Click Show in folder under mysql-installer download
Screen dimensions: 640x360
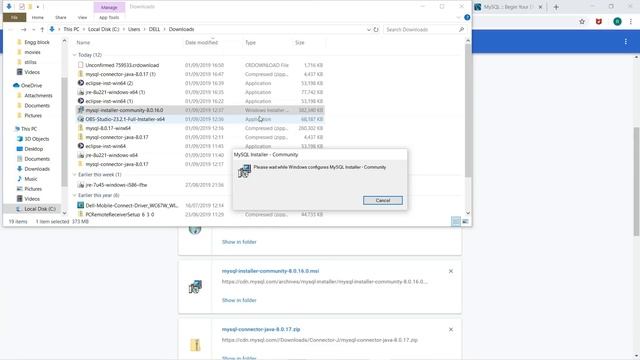point(239,300)
